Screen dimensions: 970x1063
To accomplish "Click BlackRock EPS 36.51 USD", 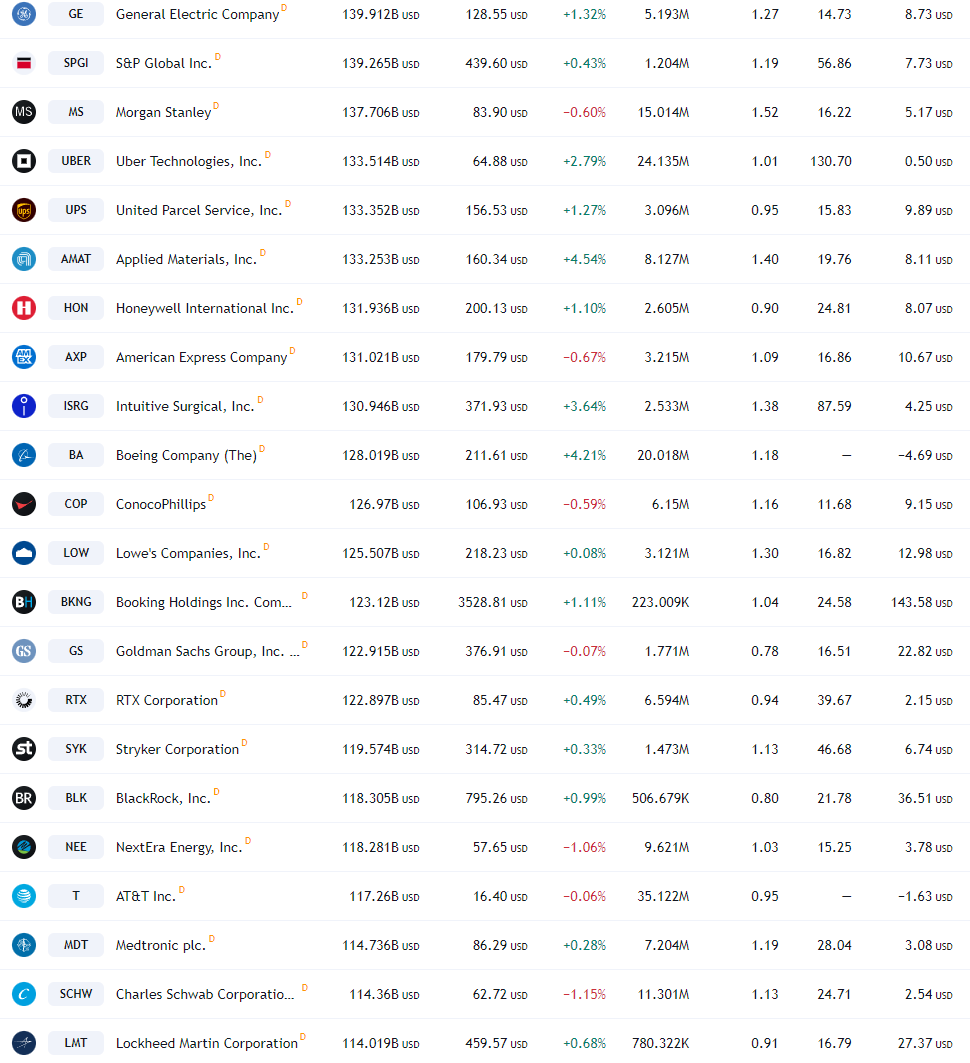I will pyautogui.click(x=925, y=799).
